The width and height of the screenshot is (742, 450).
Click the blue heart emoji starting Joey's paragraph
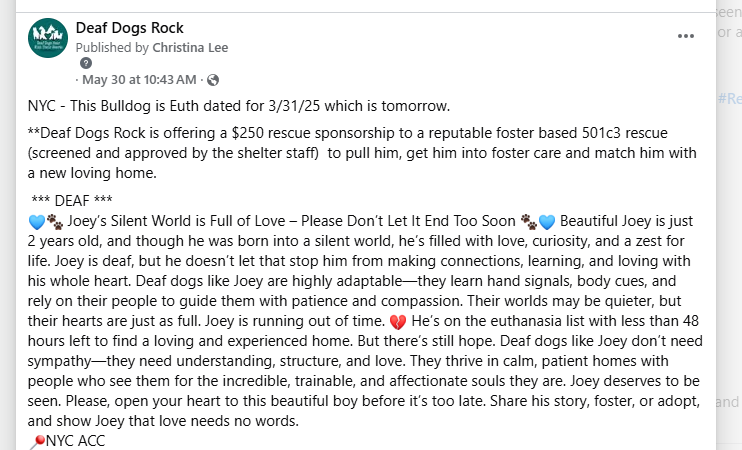pyautogui.click(x=36, y=221)
